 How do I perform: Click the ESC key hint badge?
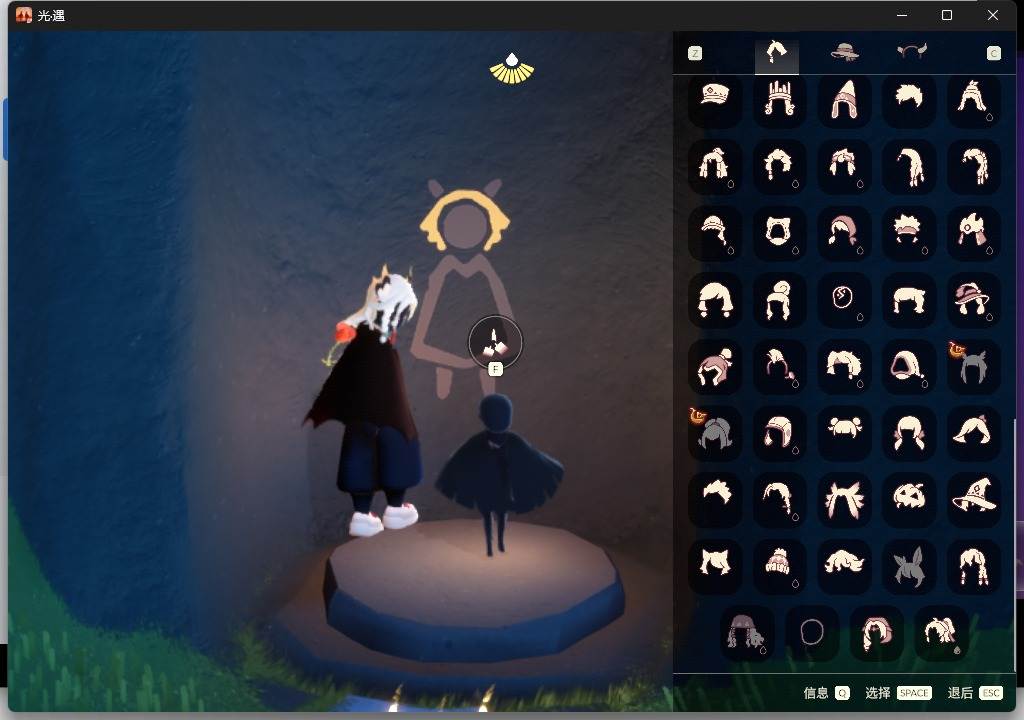[x=991, y=693]
